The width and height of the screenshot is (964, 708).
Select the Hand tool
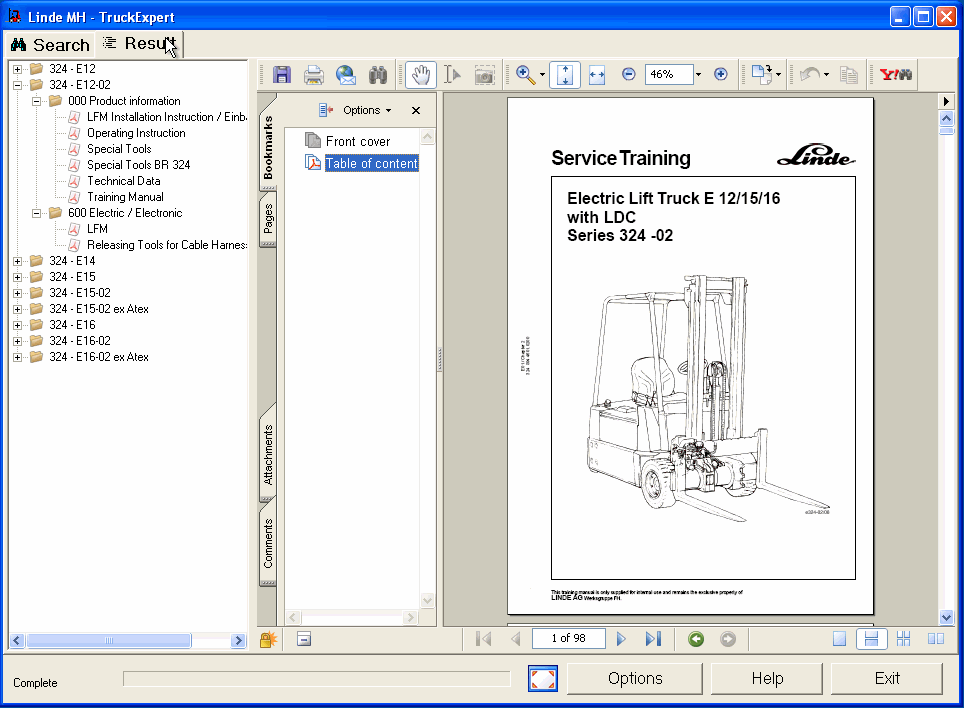coord(421,75)
